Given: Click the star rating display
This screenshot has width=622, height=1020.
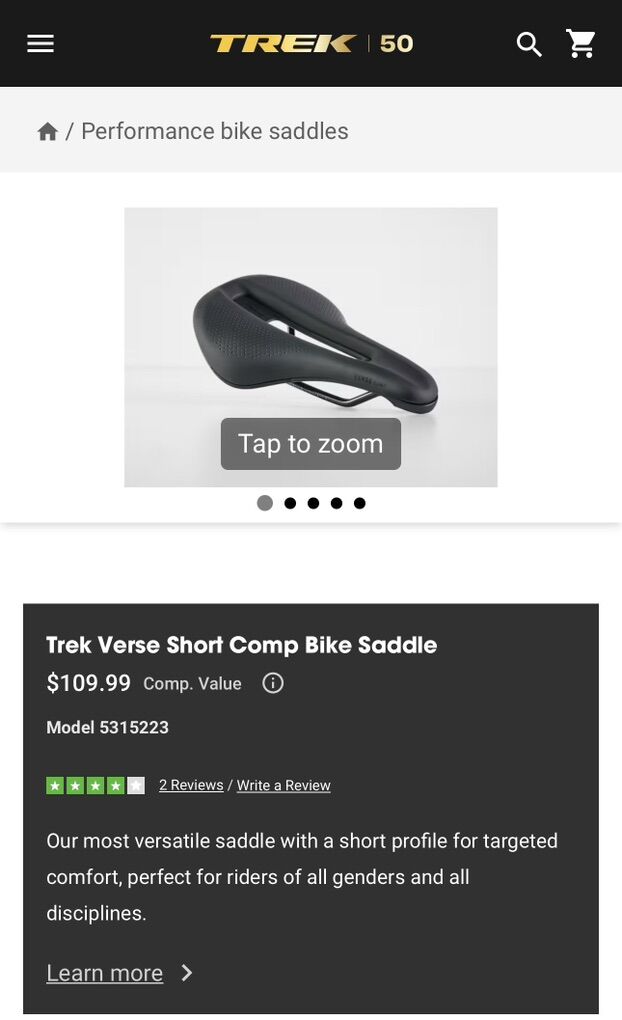Looking at the screenshot, I should [95, 785].
